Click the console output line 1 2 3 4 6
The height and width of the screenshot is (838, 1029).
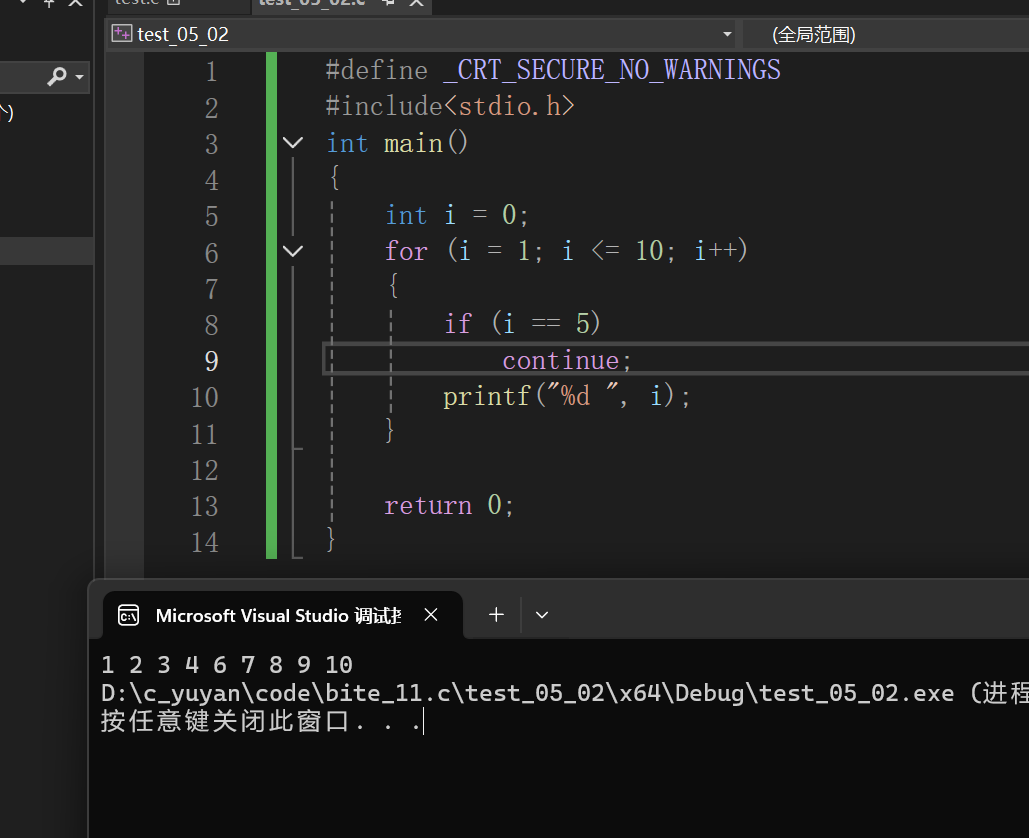[x=227, y=665]
